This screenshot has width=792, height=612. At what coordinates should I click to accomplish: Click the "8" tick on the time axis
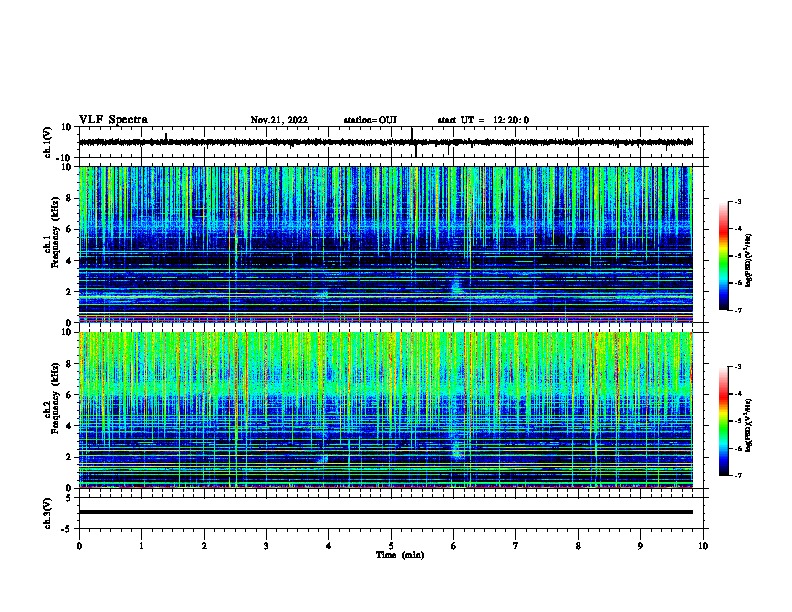tap(578, 546)
